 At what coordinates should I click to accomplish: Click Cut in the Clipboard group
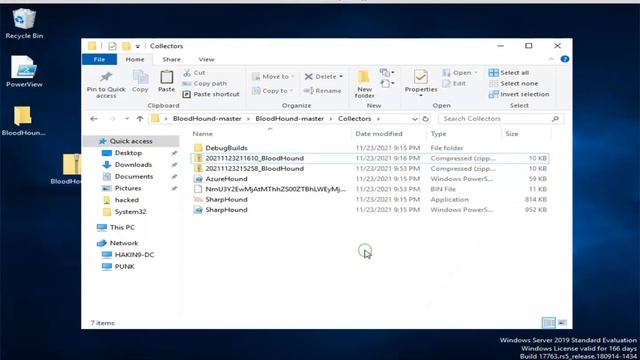[x=195, y=73]
